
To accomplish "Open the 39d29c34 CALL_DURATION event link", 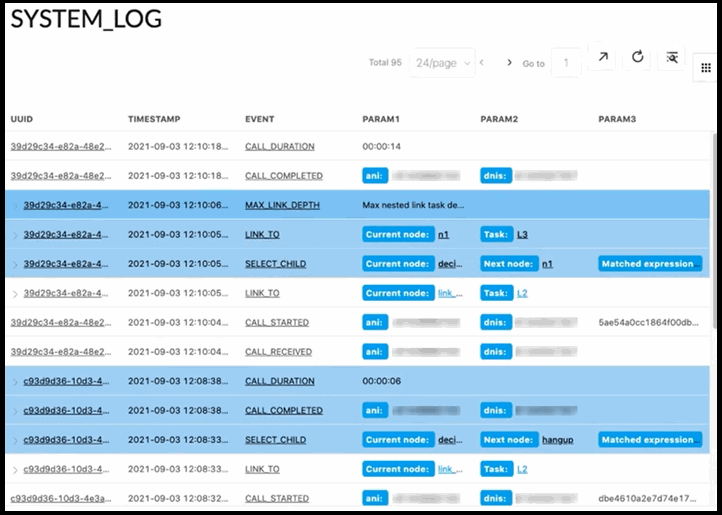I will pyautogui.click(x=279, y=146).
